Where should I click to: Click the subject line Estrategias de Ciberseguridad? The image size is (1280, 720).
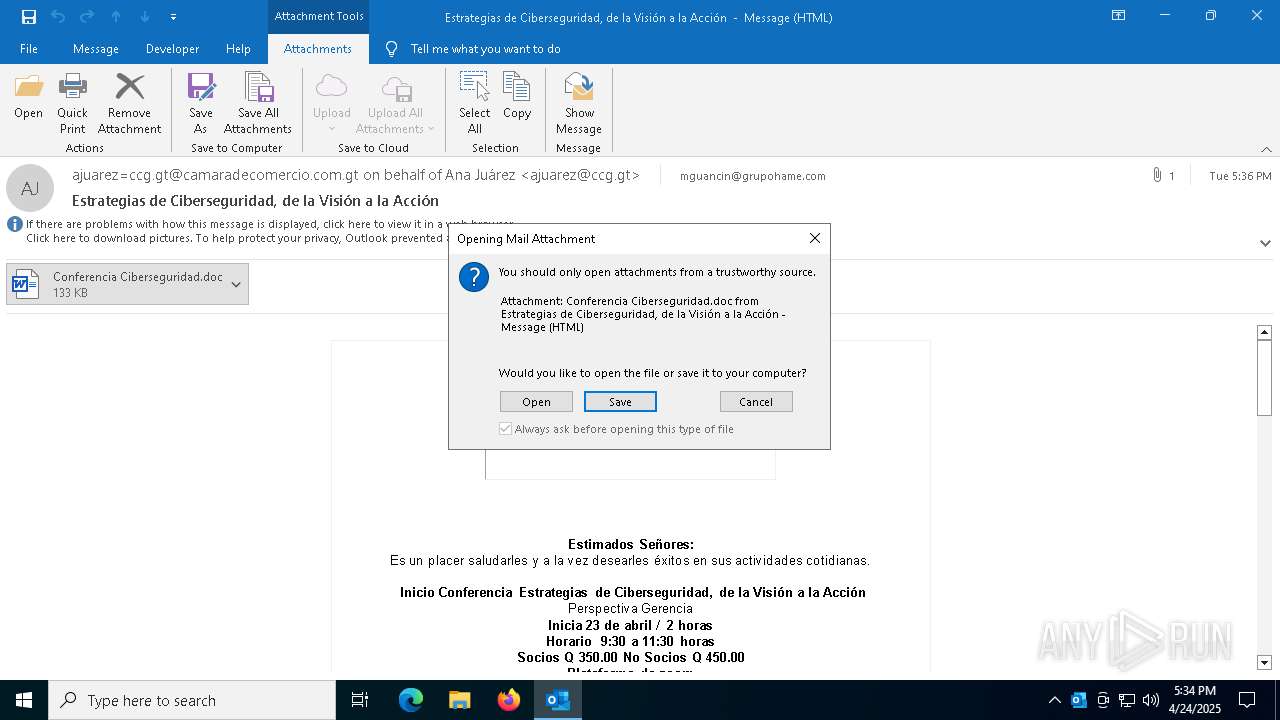pos(255,200)
